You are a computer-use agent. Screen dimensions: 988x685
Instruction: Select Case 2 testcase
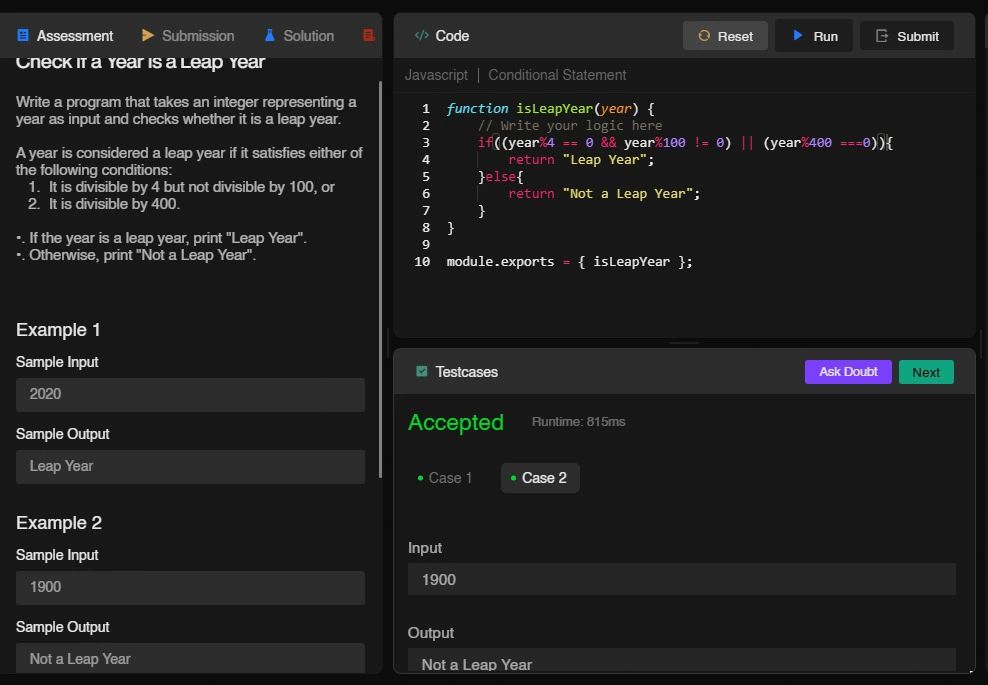[540, 478]
